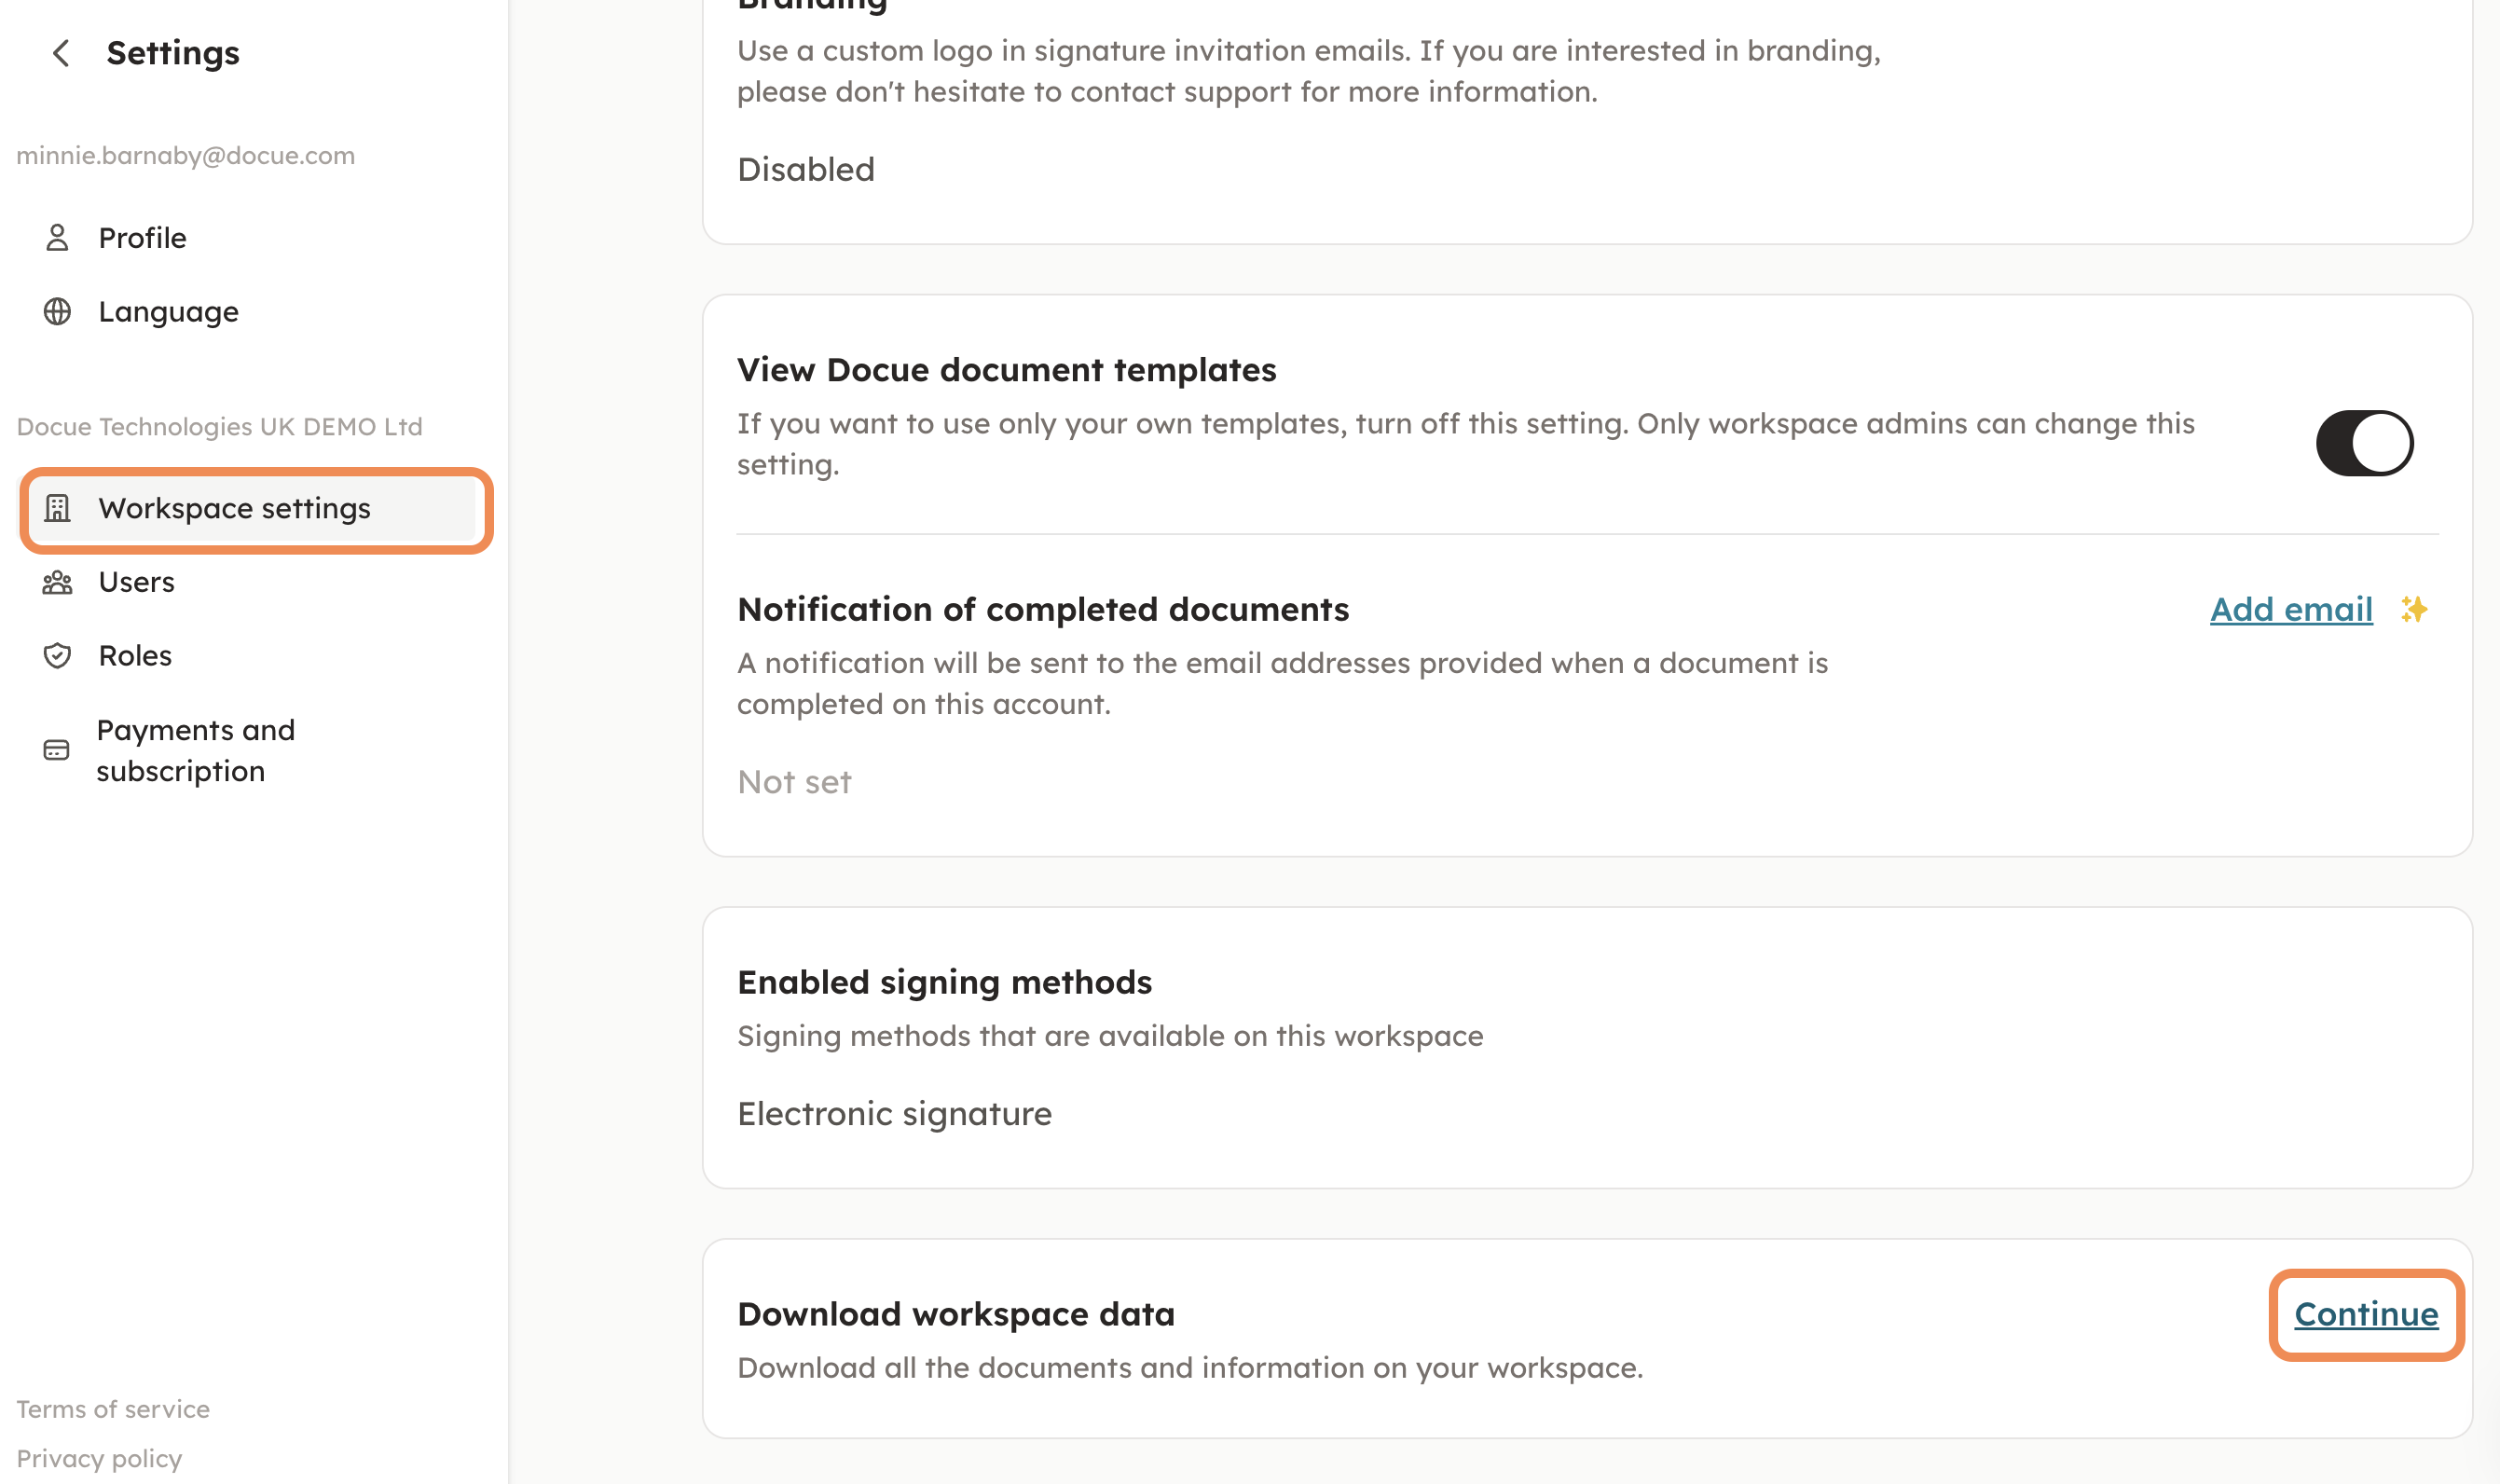
Task: Open the Language settings page
Action: point(168,312)
